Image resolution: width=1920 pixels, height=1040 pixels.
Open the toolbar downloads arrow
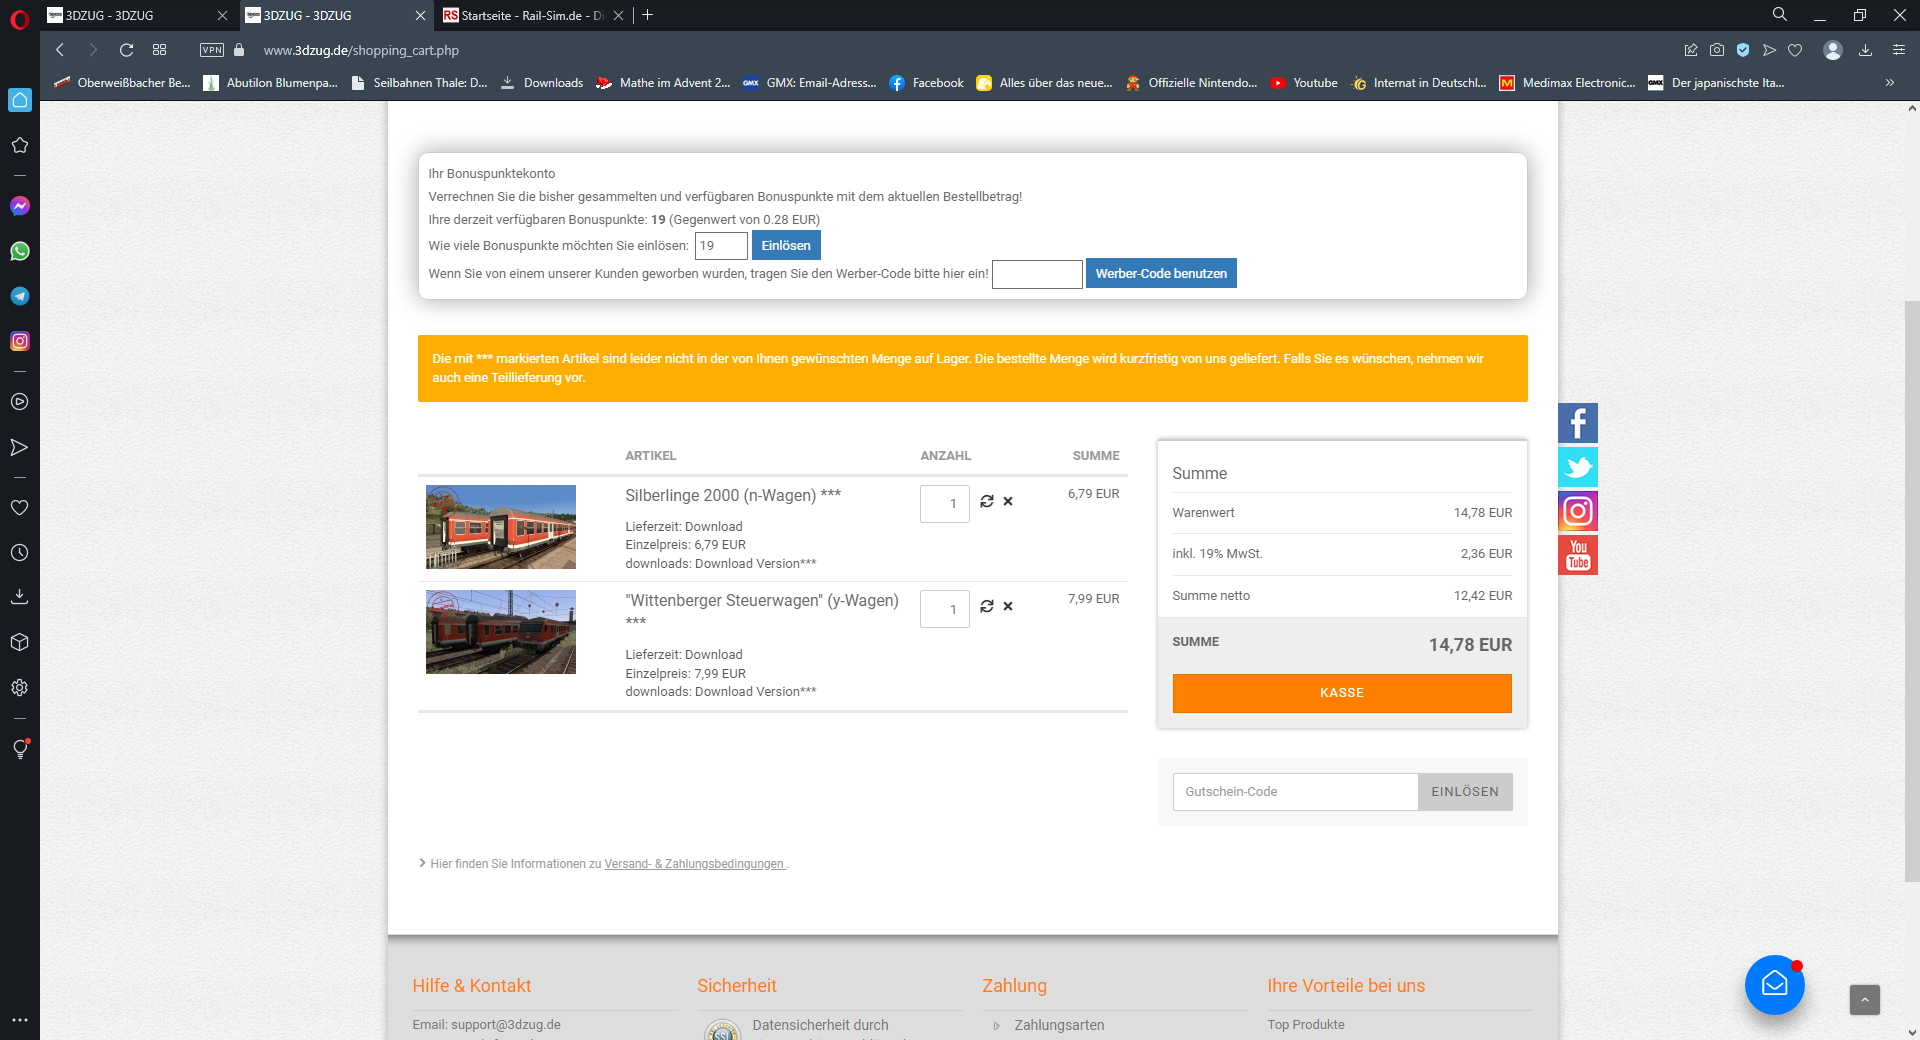pos(1865,50)
